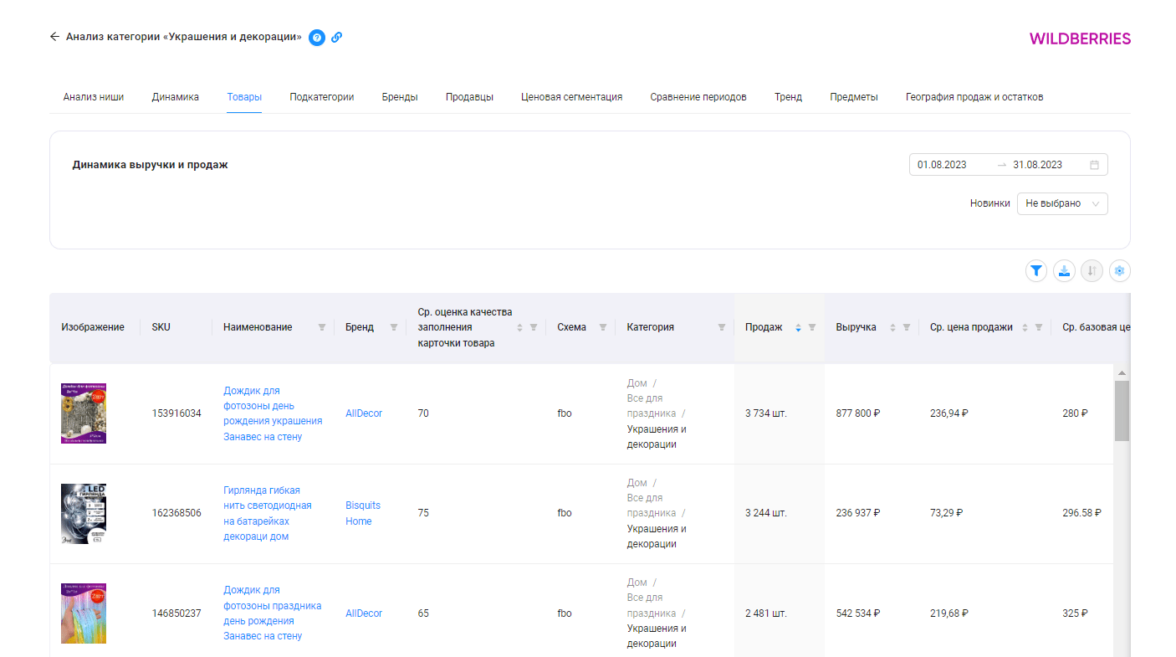
Task: Open table filters with the blue funnel button
Action: (1036, 271)
